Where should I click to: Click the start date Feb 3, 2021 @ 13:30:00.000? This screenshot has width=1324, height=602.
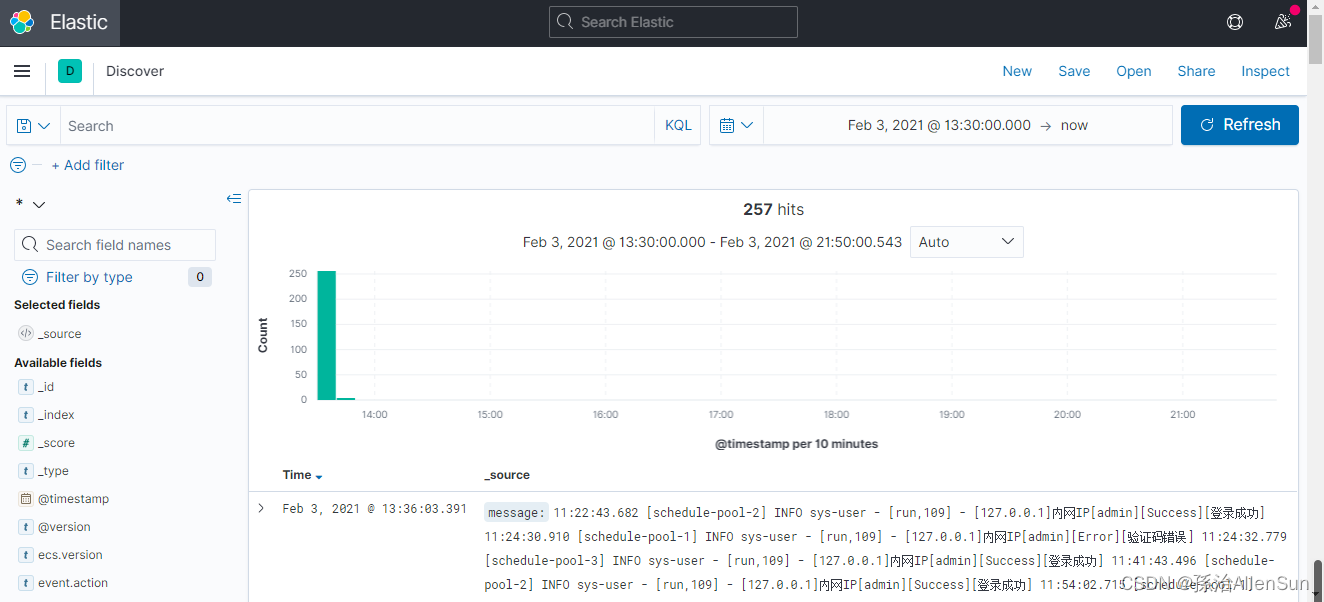pos(939,125)
